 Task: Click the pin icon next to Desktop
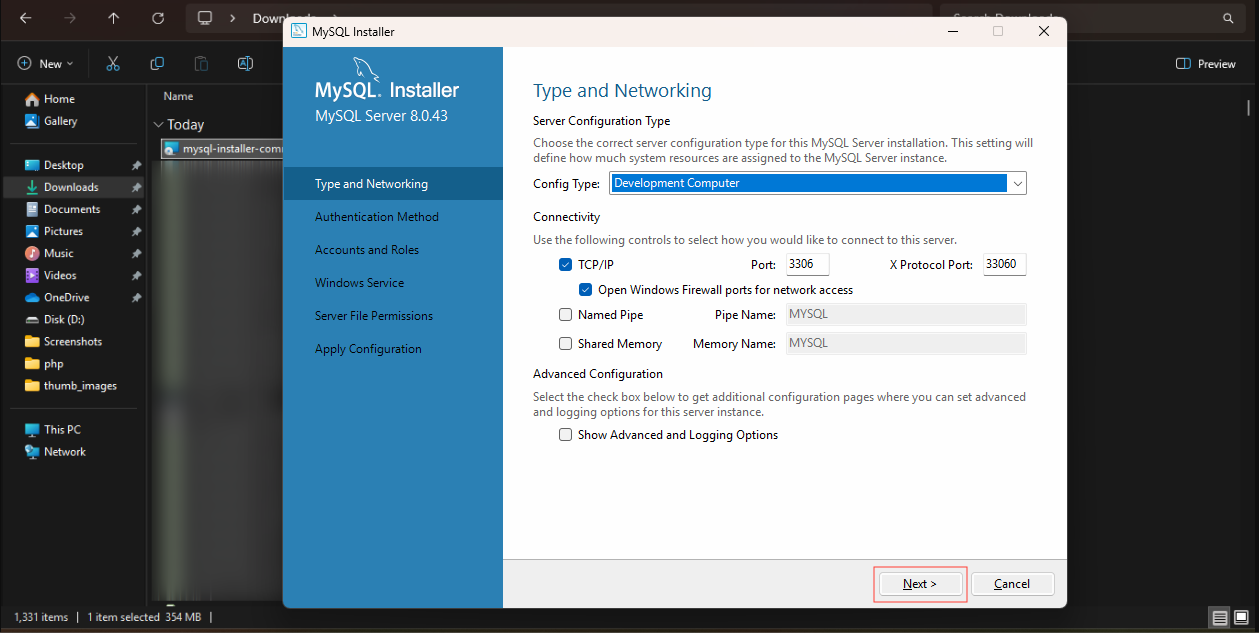pyautogui.click(x=136, y=165)
